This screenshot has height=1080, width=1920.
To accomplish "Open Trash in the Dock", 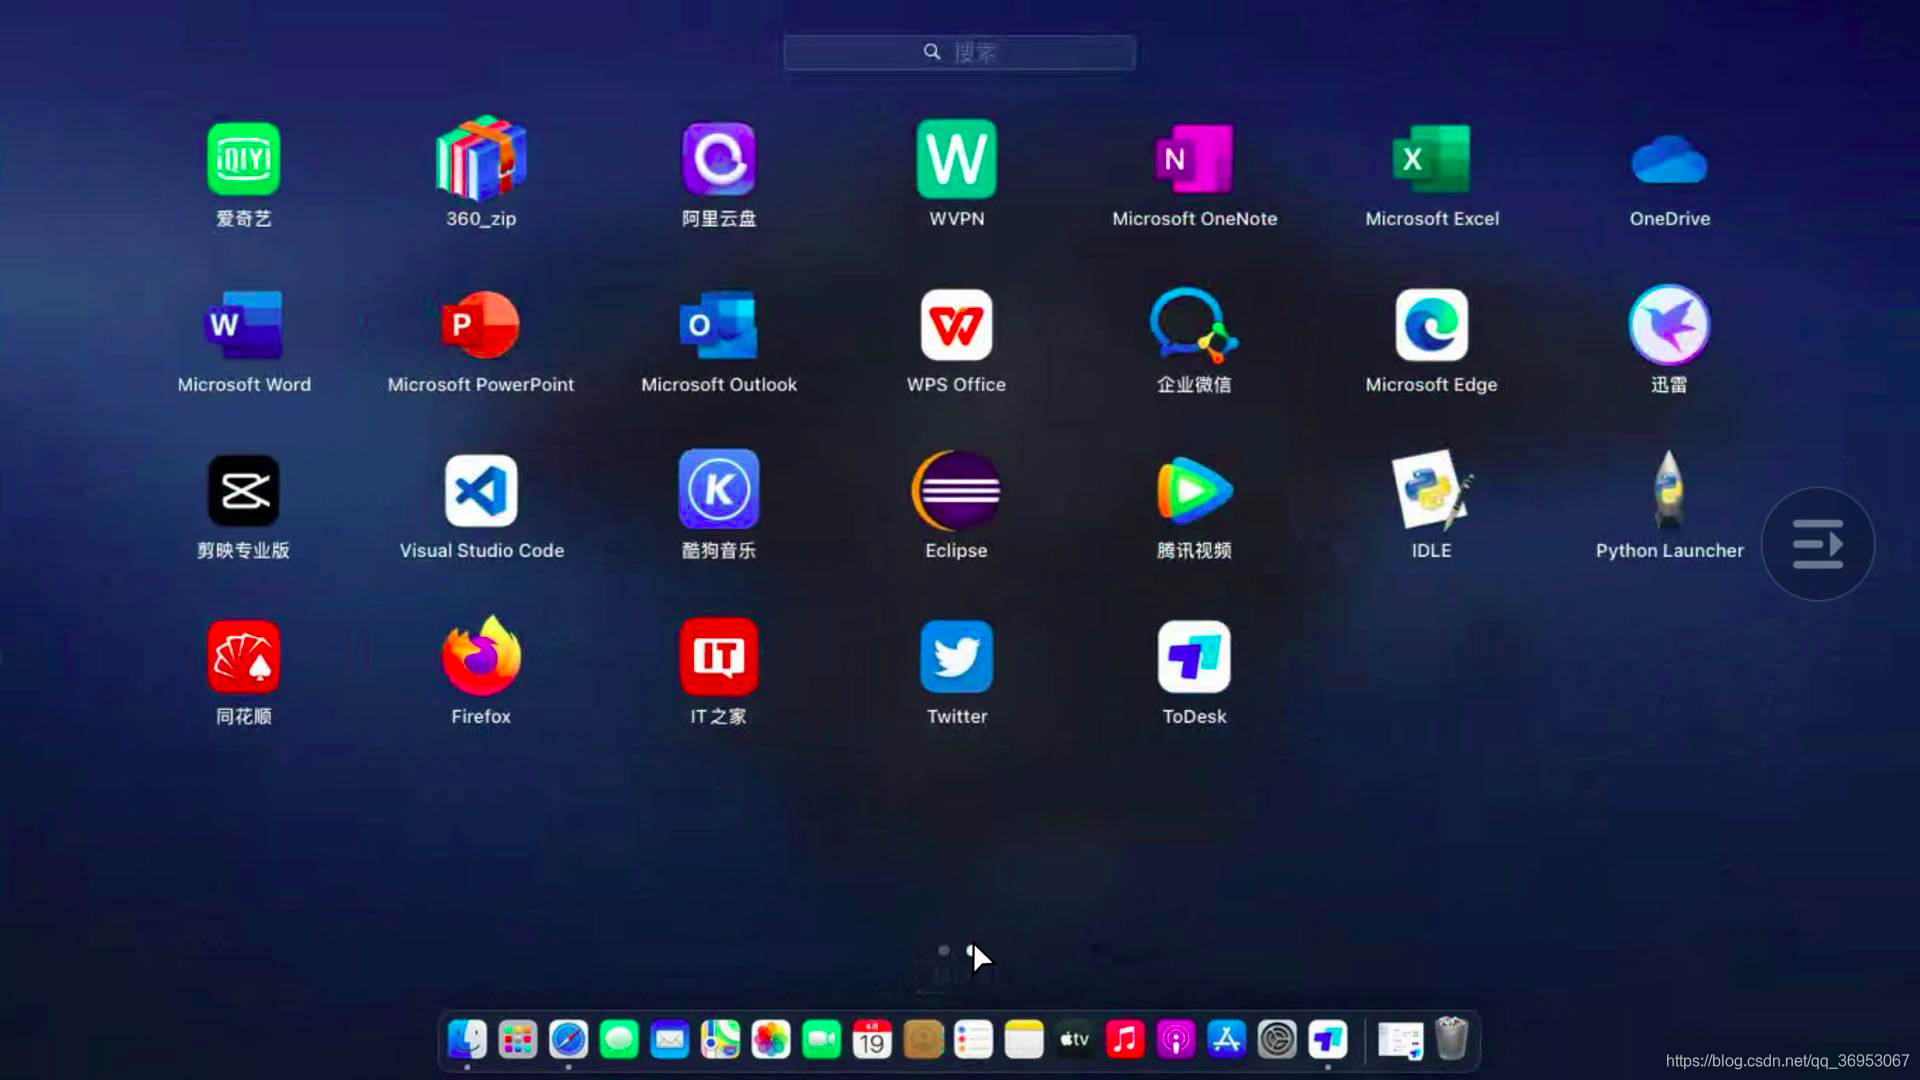I will (x=1451, y=1039).
